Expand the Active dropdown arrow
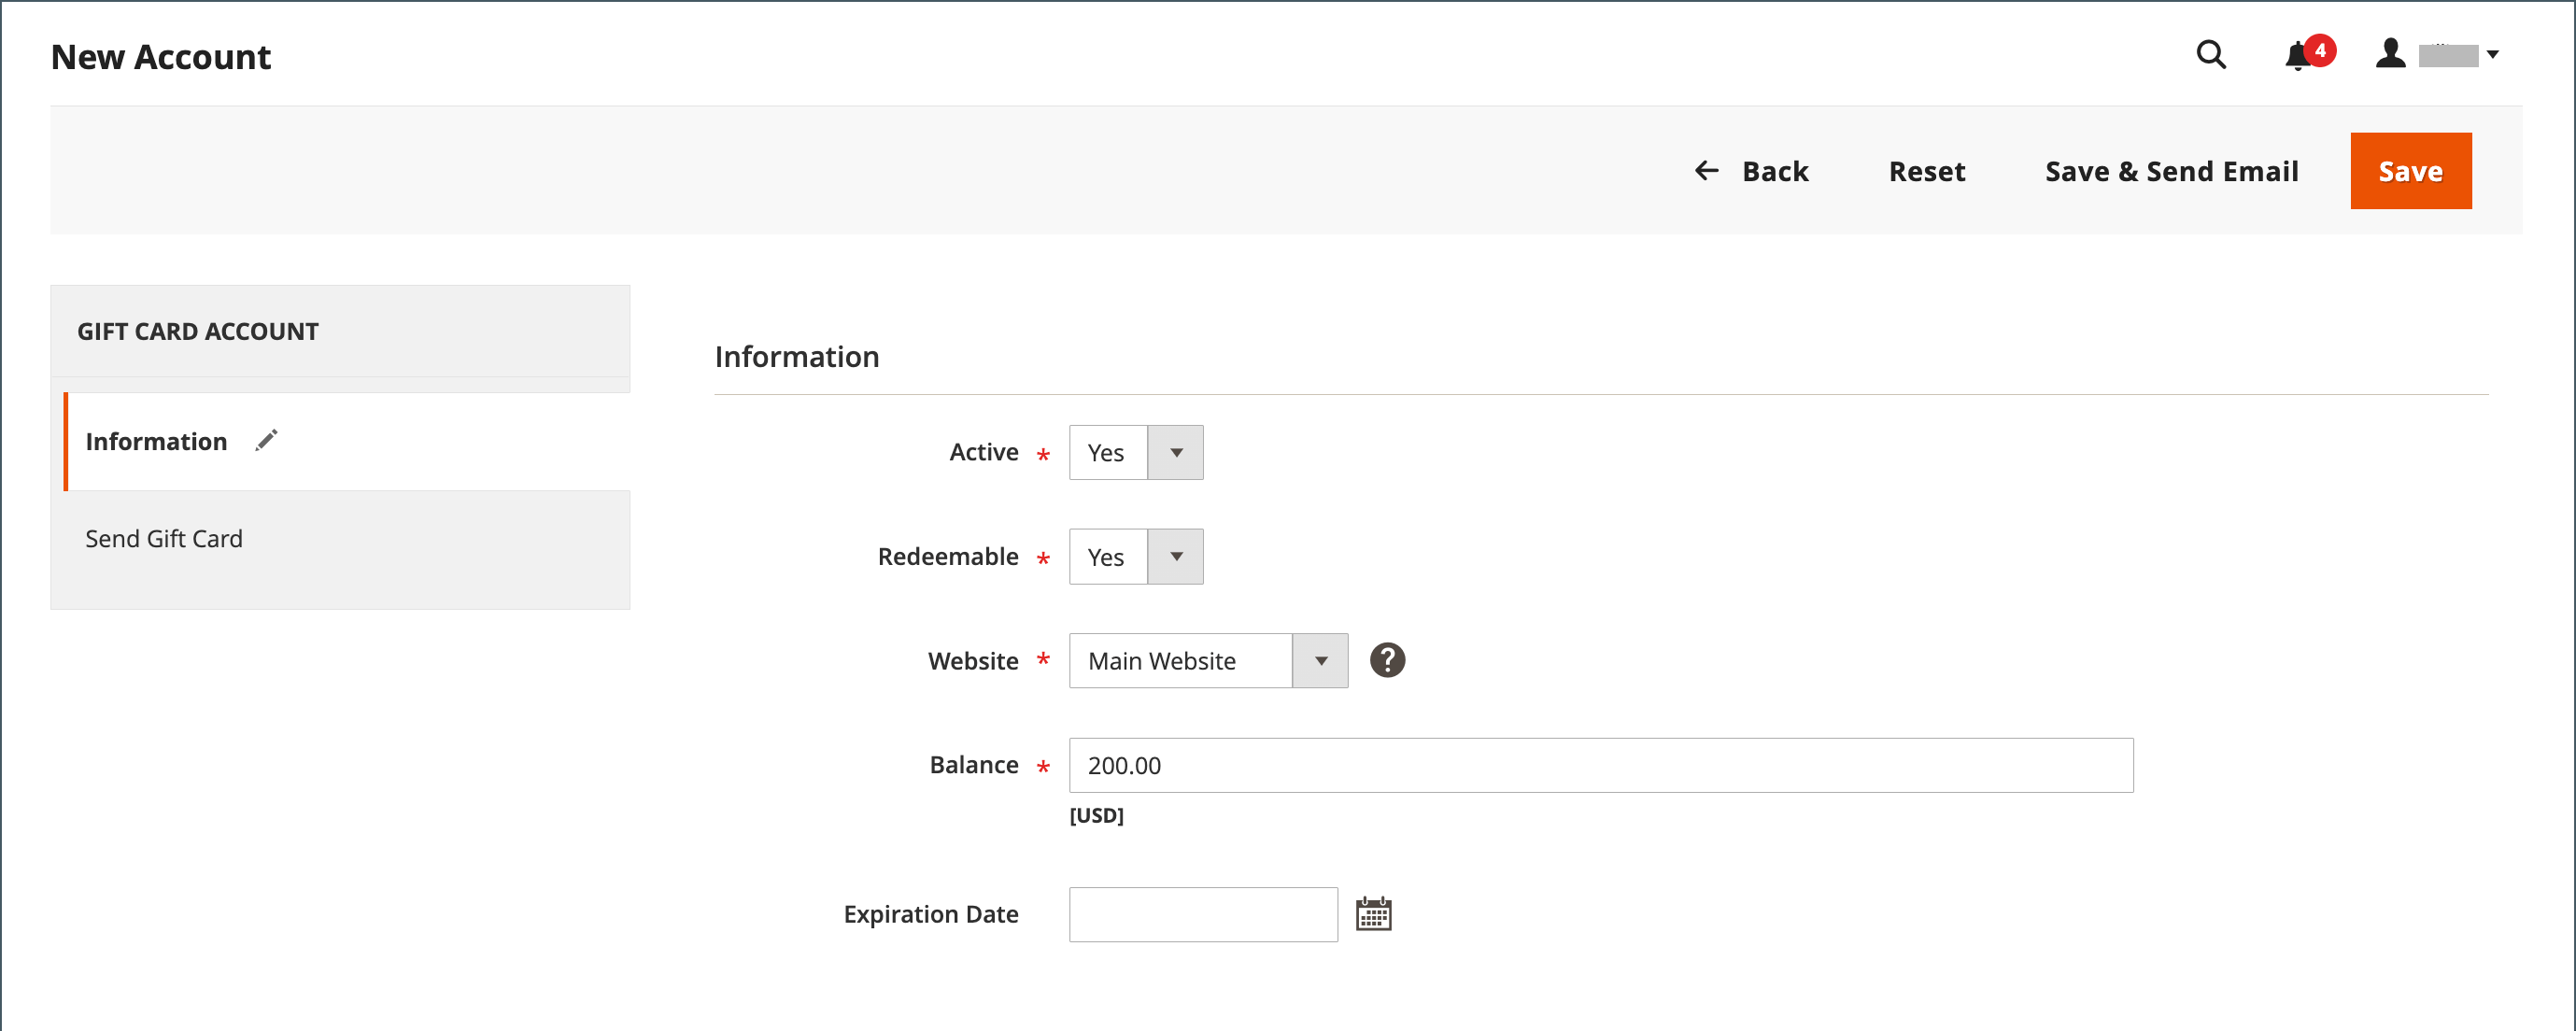This screenshot has width=2576, height=1031. pos(1175,453)
